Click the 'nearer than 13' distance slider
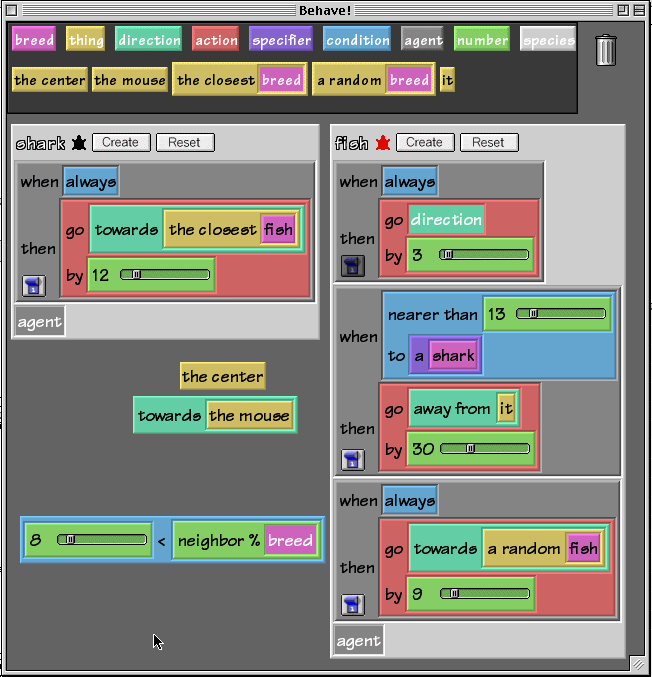The height and width of the screenshot is (677, 652). coord(561,314)
